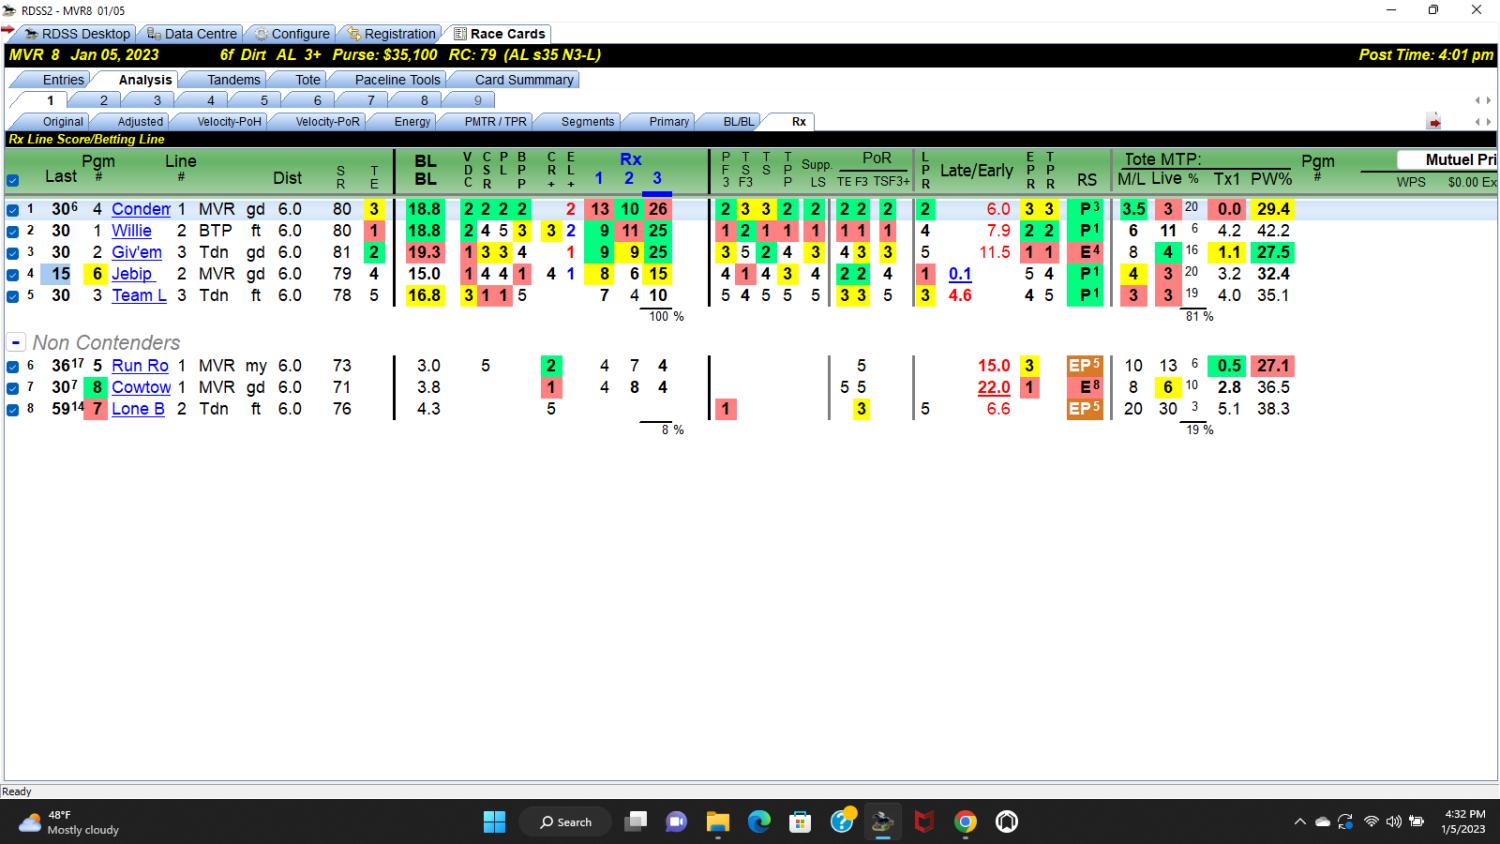Open Microsoft Store from the taskbar

click(800, 822)
